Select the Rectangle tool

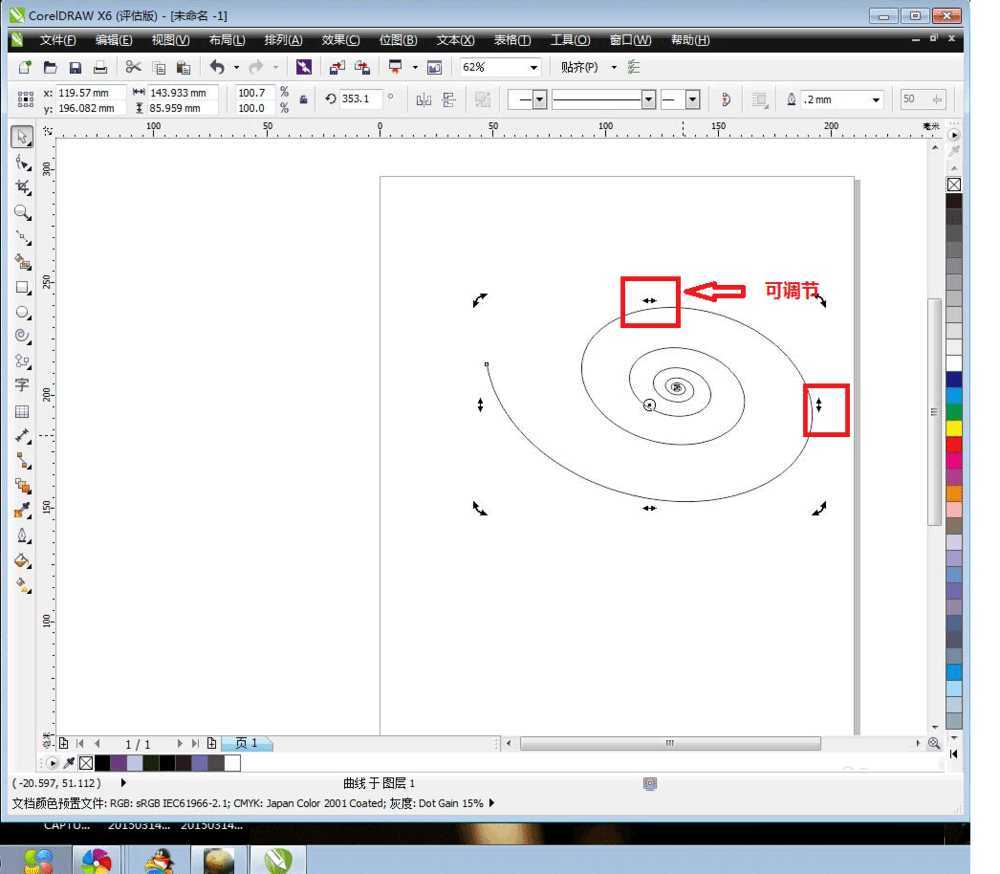pyautogui.click(x=22, y=288)
